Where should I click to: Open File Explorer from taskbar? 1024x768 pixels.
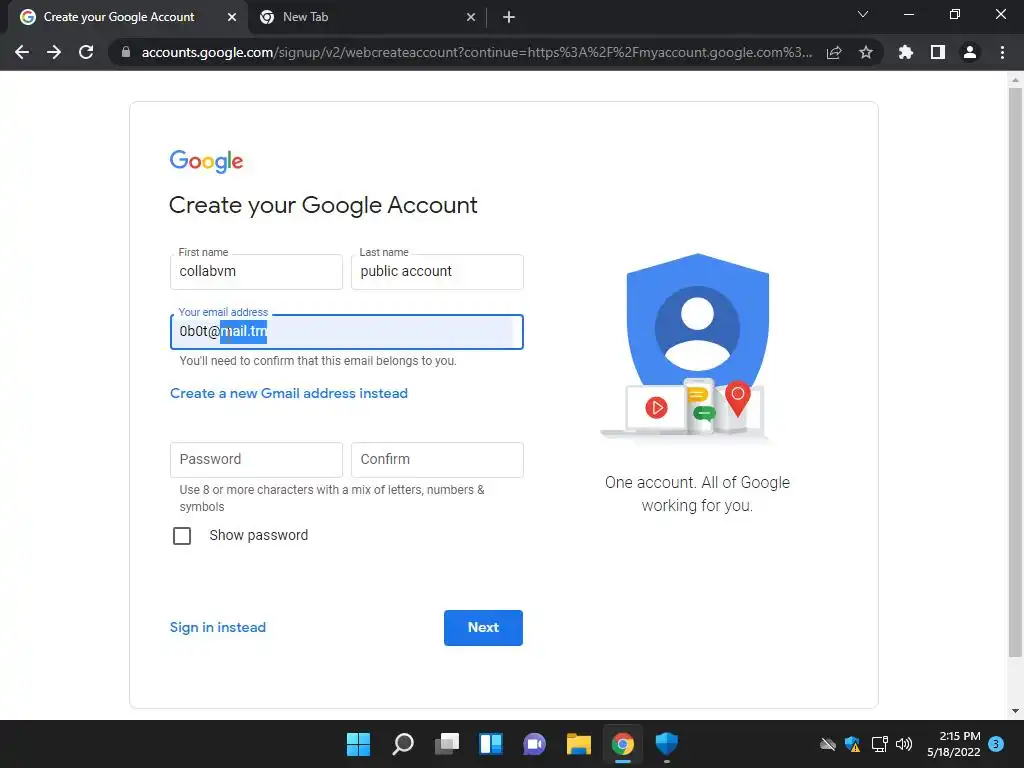(x=579, y=744)
